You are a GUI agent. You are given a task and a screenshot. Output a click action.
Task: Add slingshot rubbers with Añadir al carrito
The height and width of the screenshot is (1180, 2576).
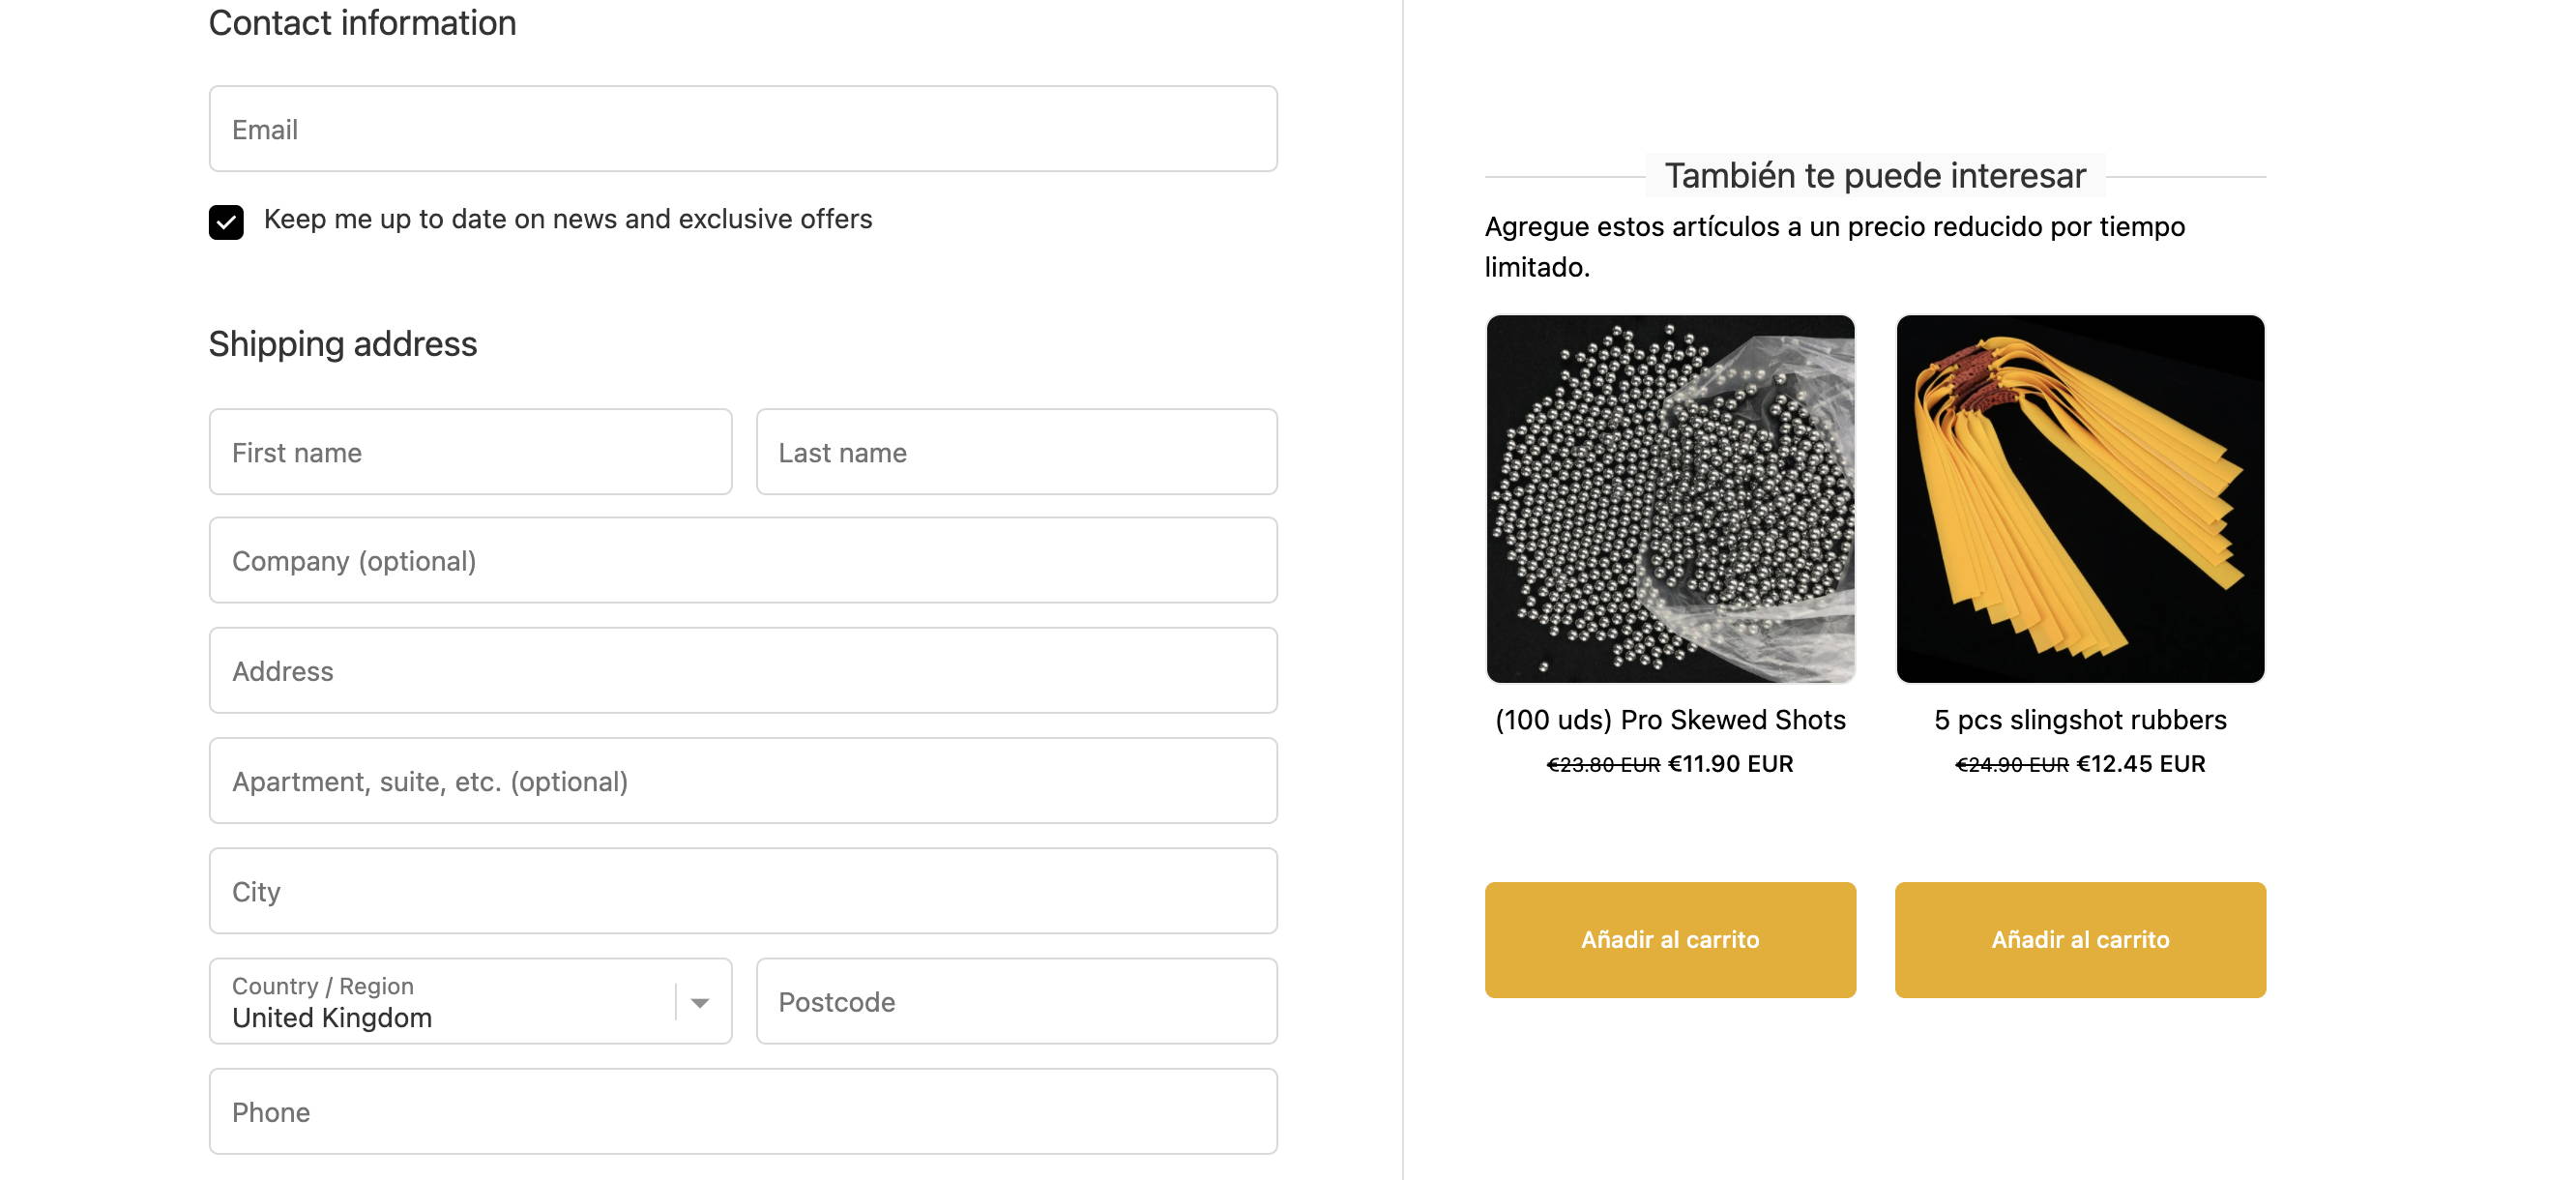[x=2080, y=940]
